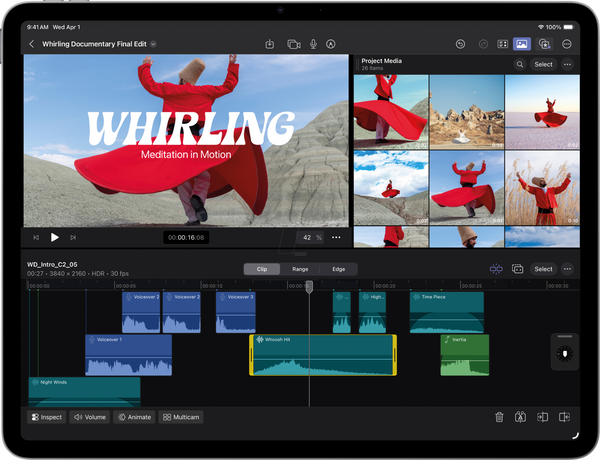Toggle timeline snapping icon
The image size is (600, 460).
tap(496, 269)
